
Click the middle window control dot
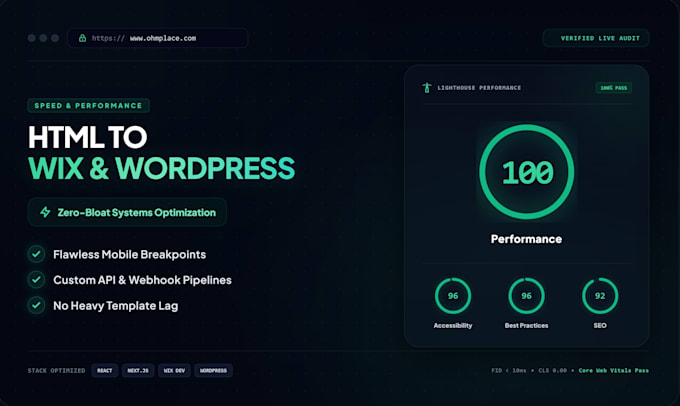(x=43, y=38)
